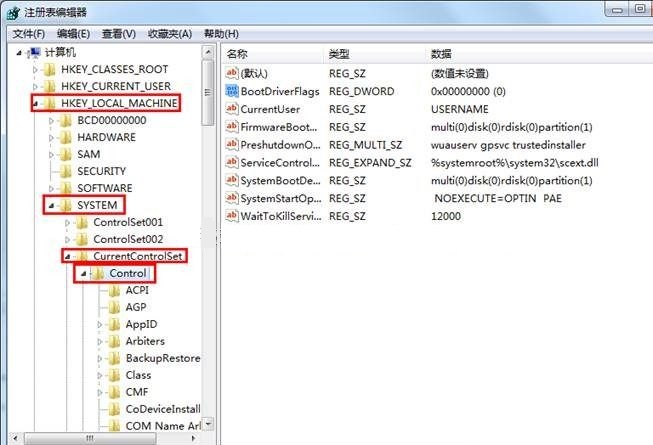Select the BootDriverFlags DWORD value icon

coord(232,91)
